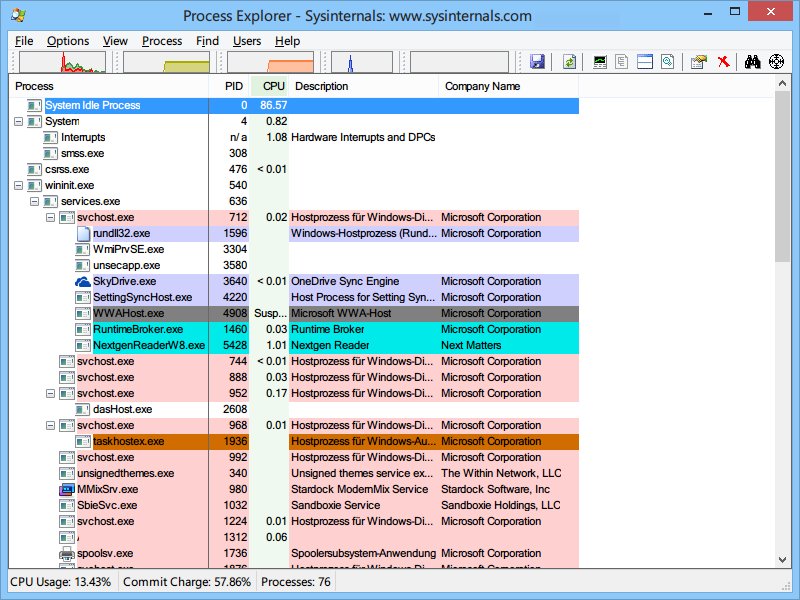Click the DLL/handle view toolbar icon
Screen dimensions: 800x600
667,62
